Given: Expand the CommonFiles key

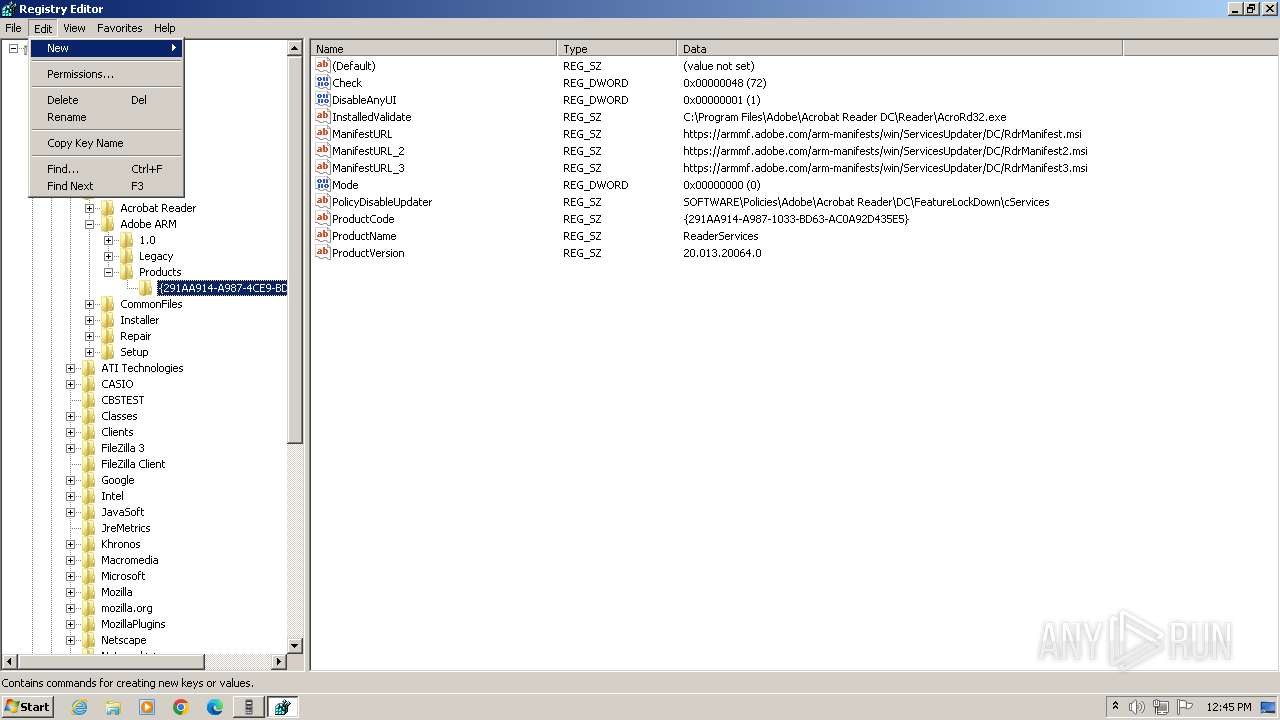Looking at the screenshot, I should (89, 304).
